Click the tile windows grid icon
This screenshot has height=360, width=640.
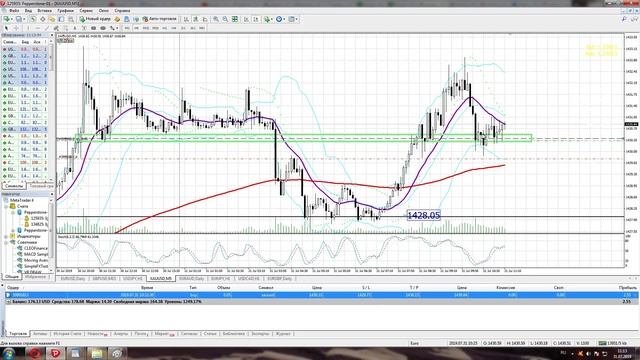[x=235, y=19]
